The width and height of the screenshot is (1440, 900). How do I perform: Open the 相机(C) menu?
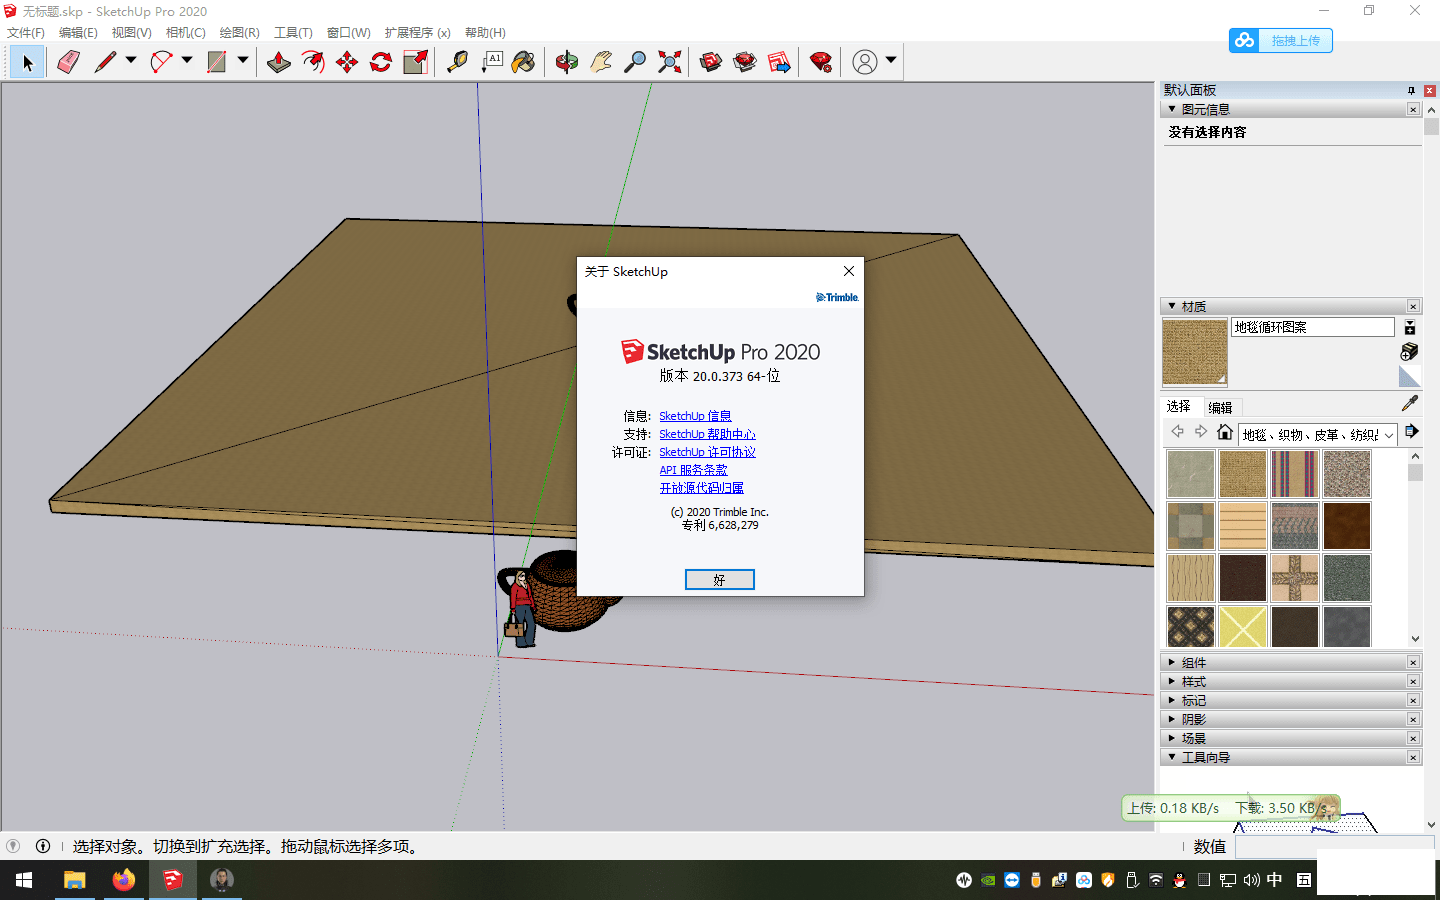[x=185, y=33]
